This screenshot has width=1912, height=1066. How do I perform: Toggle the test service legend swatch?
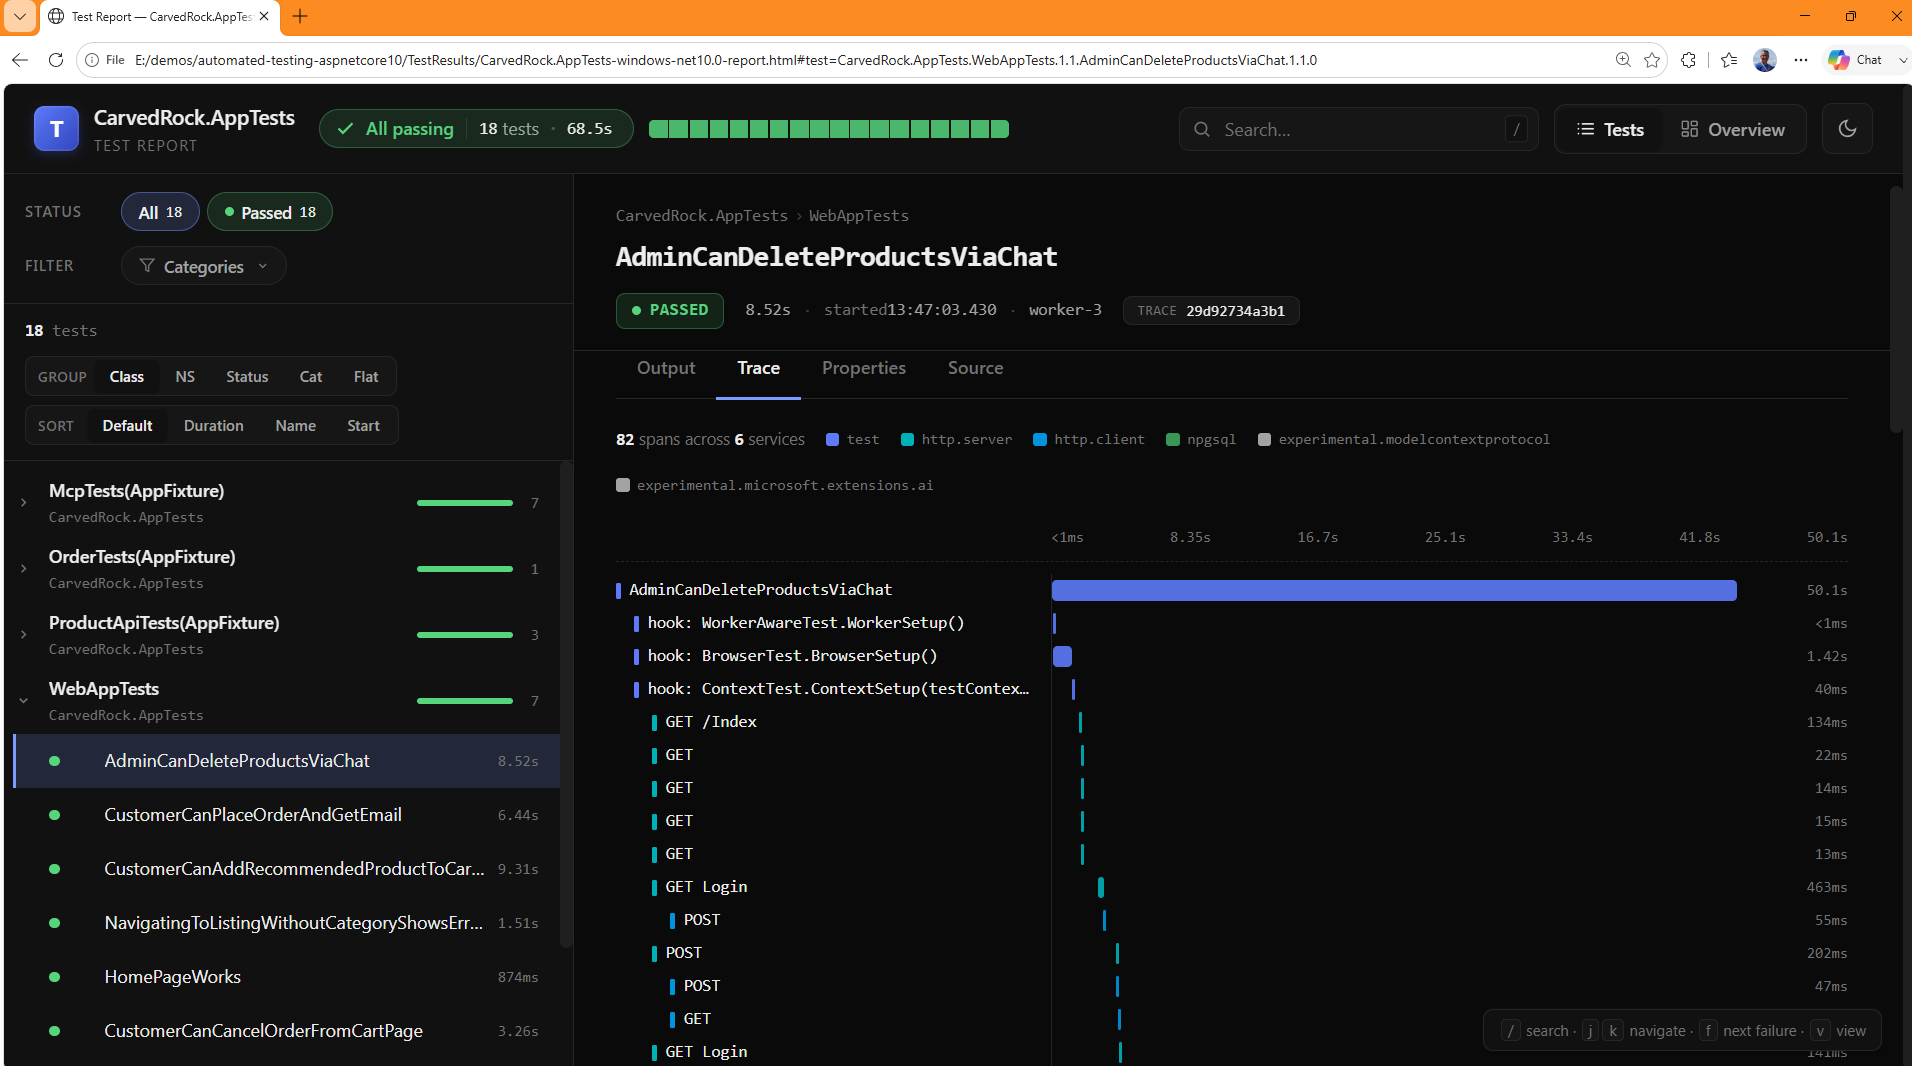coord(832,440)
